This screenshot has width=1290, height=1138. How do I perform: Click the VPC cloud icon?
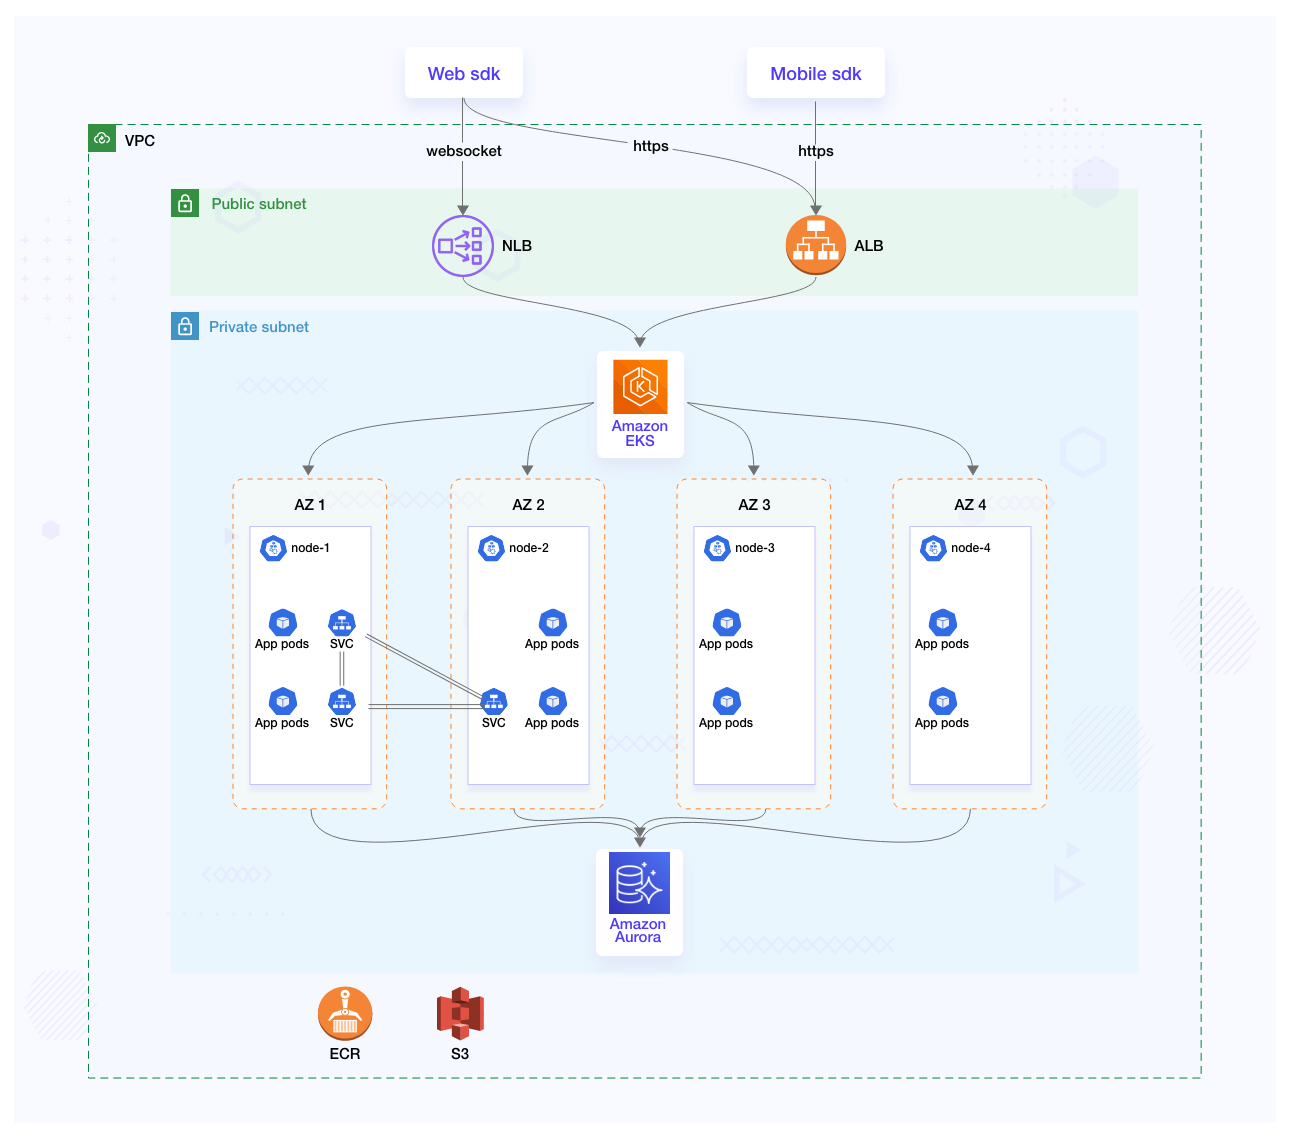102,139
